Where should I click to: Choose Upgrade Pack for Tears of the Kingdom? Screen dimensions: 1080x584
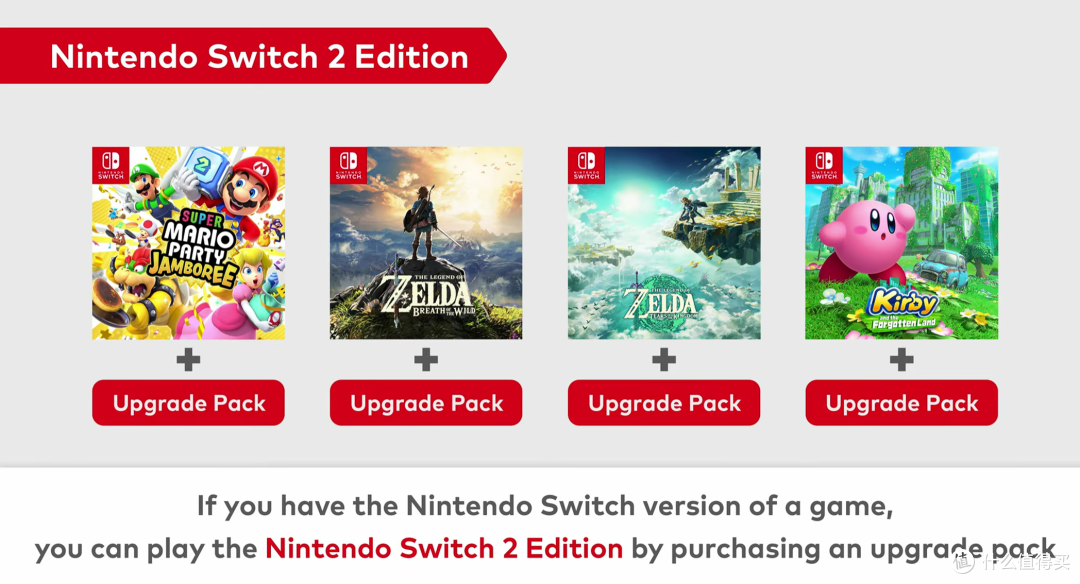tap(664, 403)
